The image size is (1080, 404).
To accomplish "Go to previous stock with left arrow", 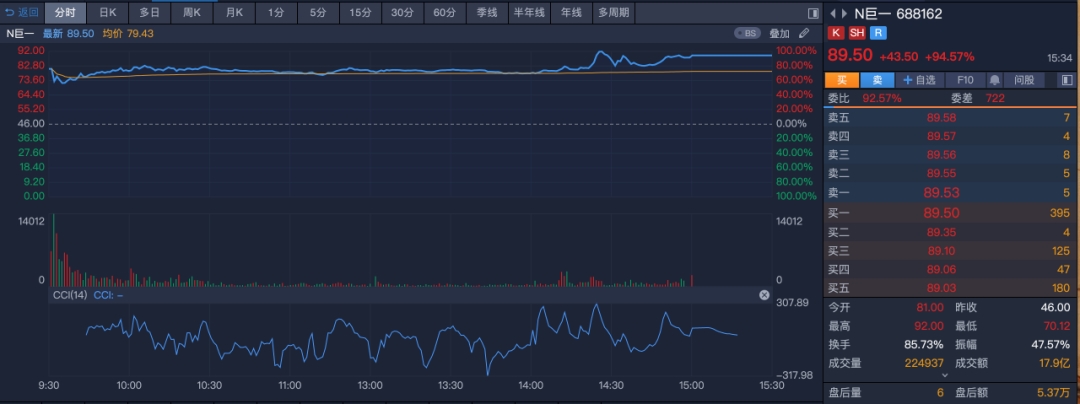I will (833, 14).
